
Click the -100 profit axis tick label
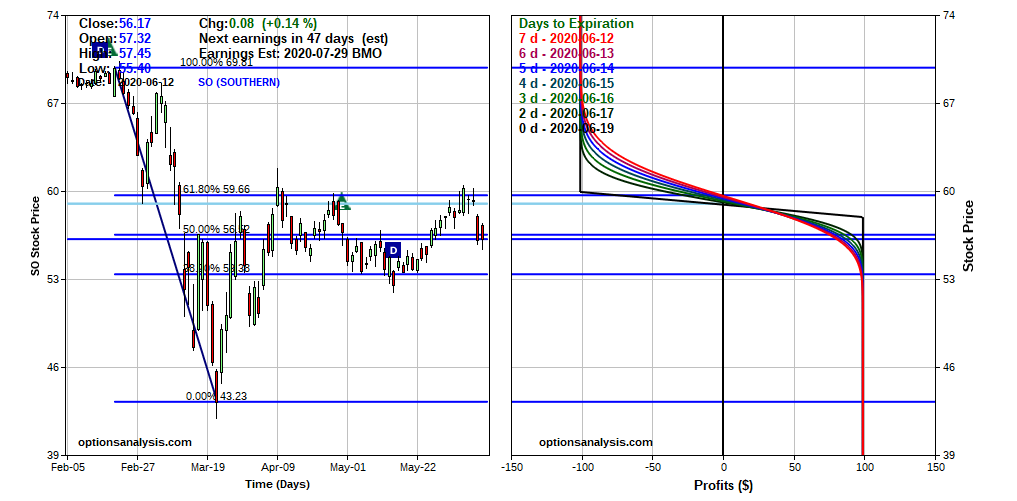coord(582,467)
